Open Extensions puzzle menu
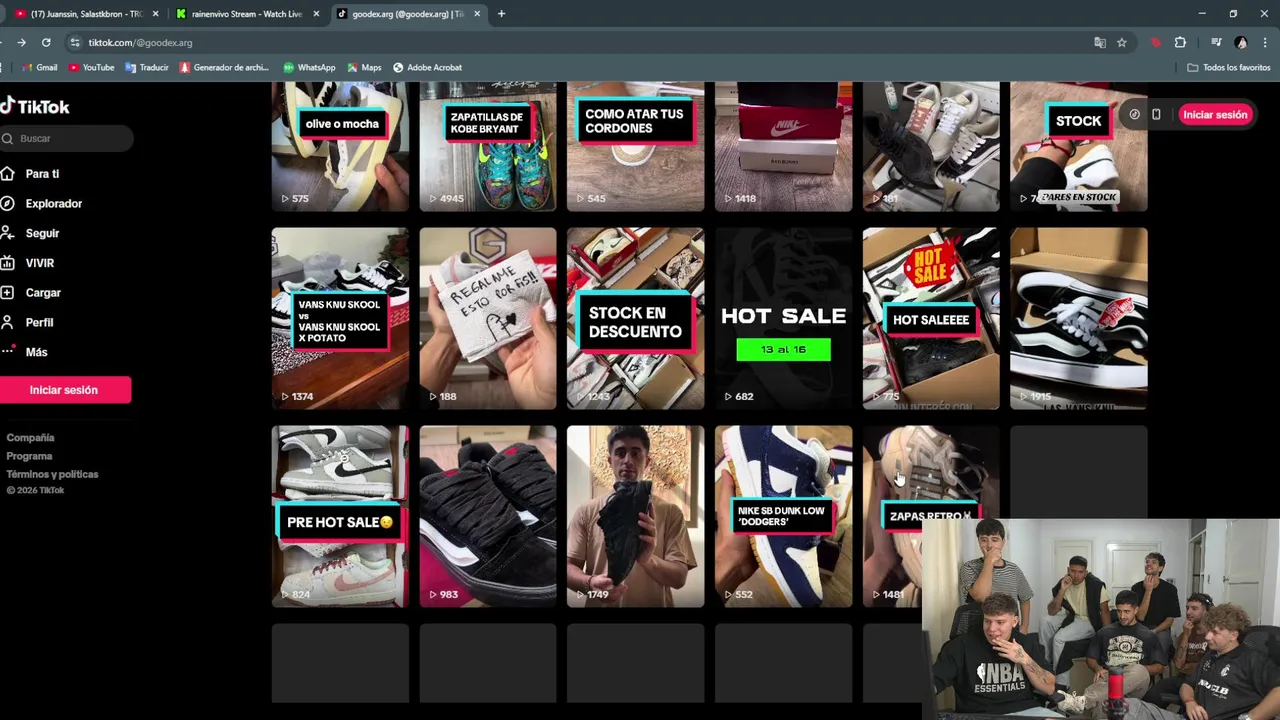The height and width of the screenshot is (720, 1280). [x=1180, y=43]
